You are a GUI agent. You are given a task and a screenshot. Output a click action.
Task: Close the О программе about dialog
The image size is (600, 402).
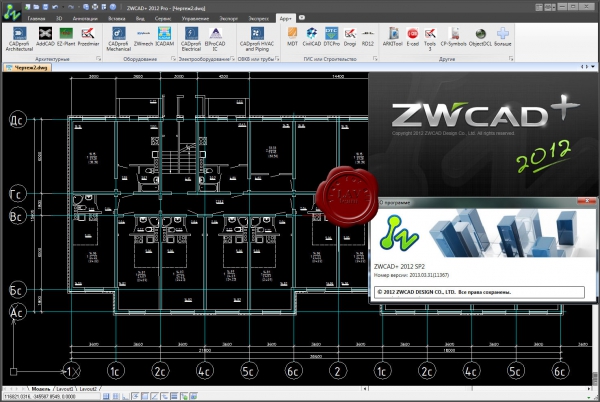587,201
